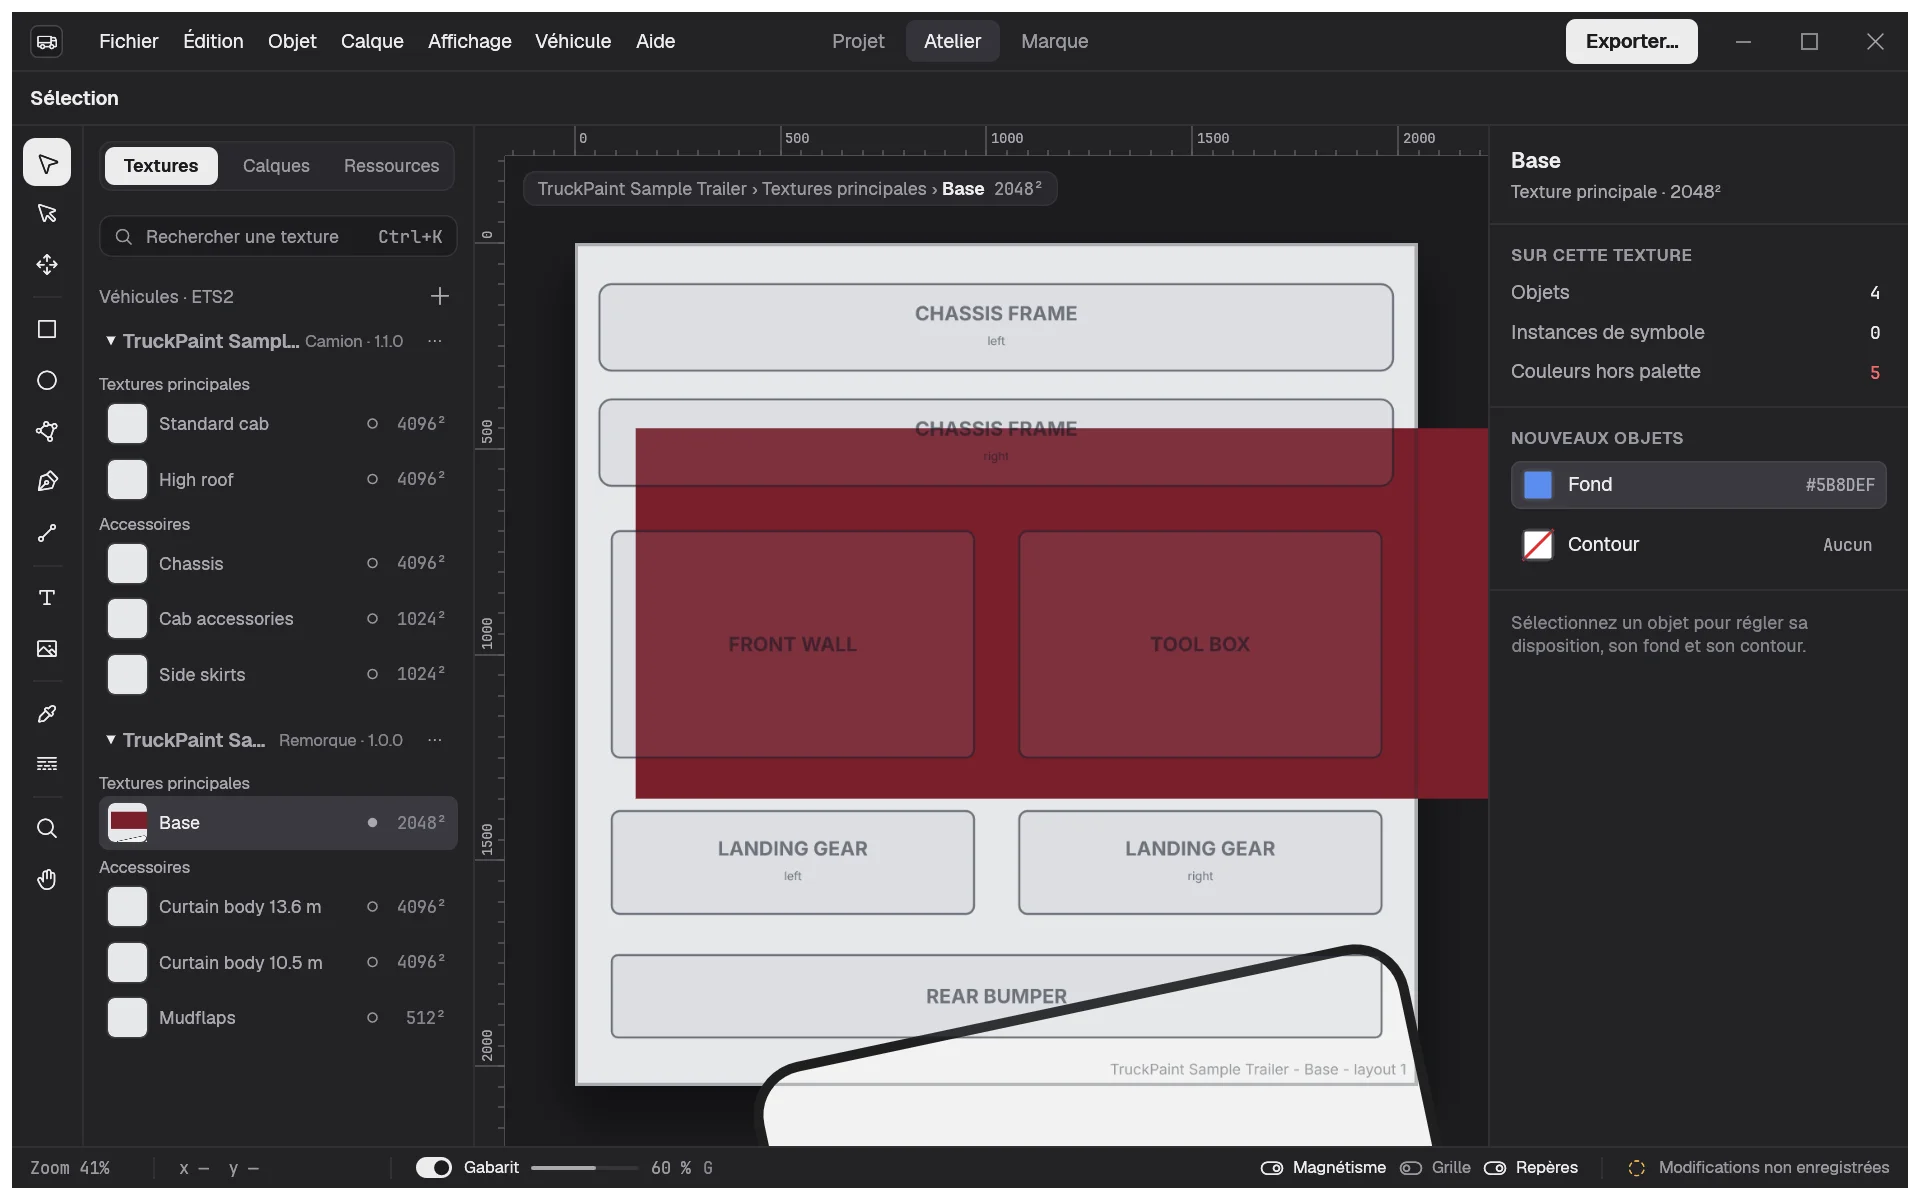Open the Véhicule menu
Viewport: 1920px width, 1200px height.
pos(573,41)
